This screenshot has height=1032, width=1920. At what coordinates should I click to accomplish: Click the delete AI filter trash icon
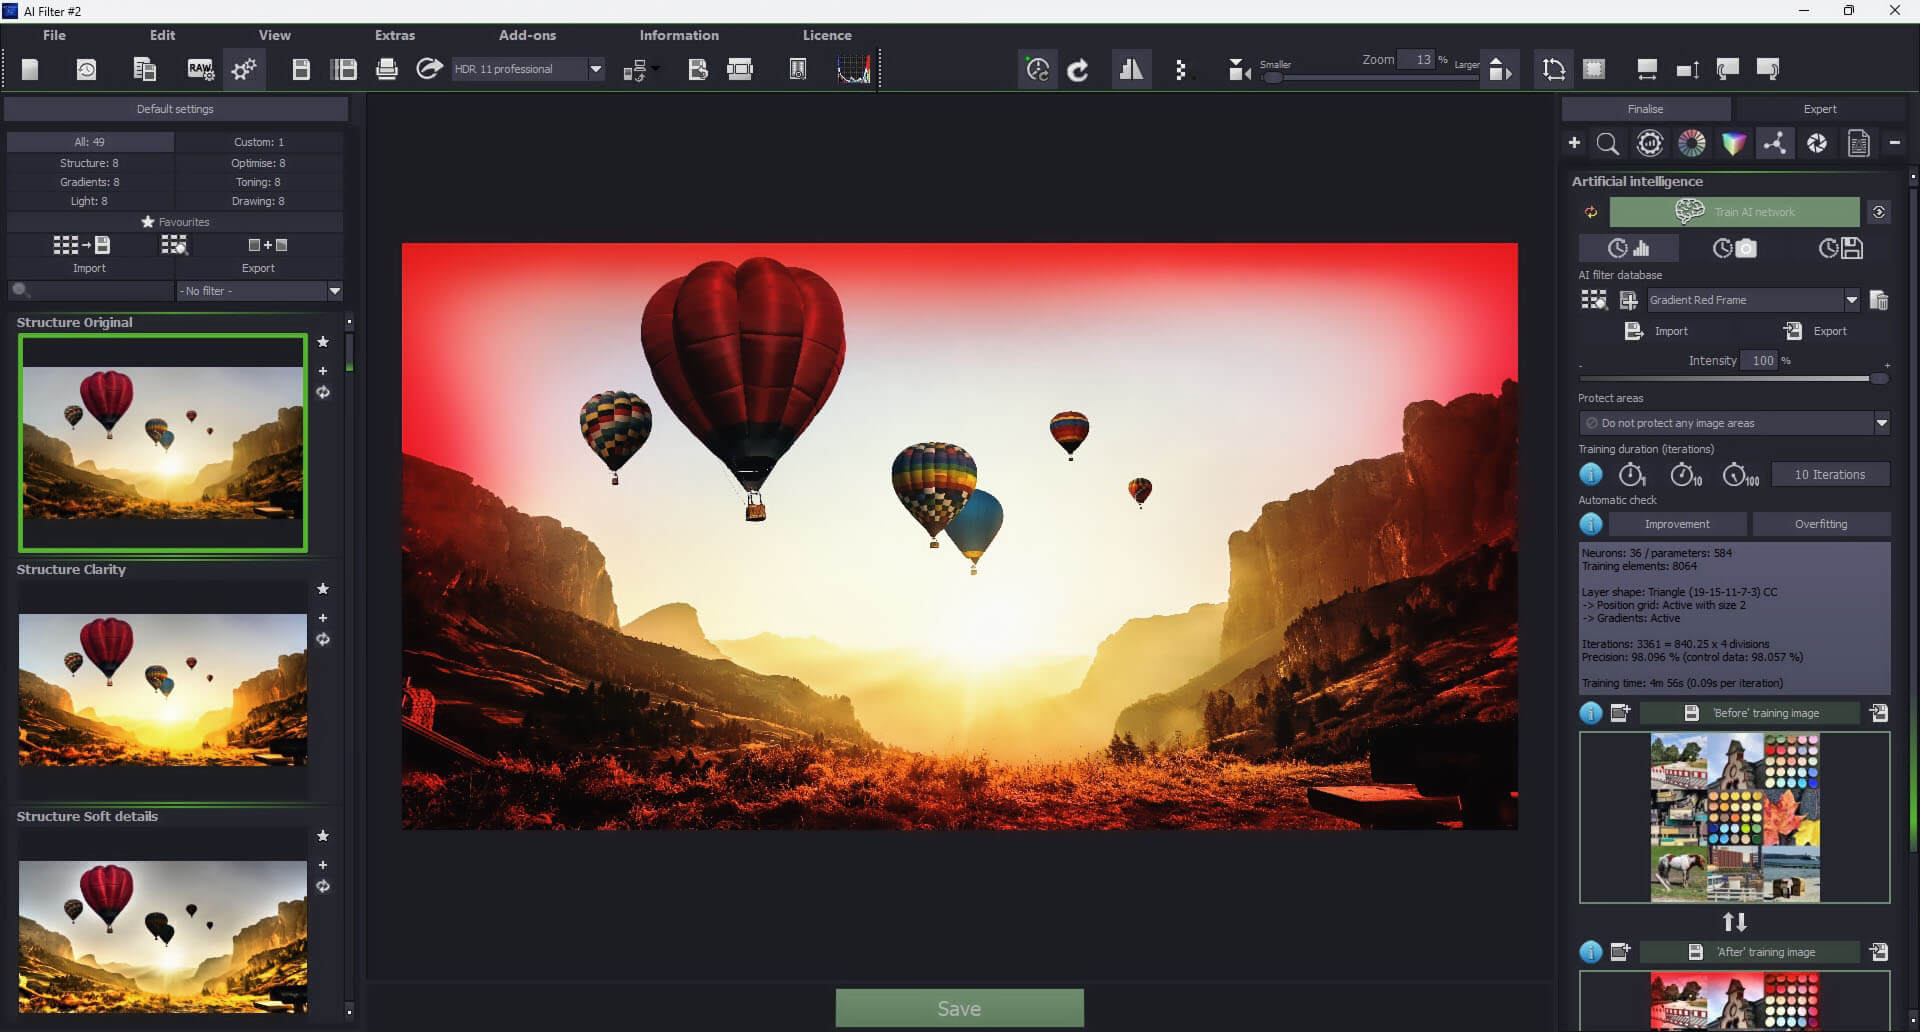point(1878,300)
